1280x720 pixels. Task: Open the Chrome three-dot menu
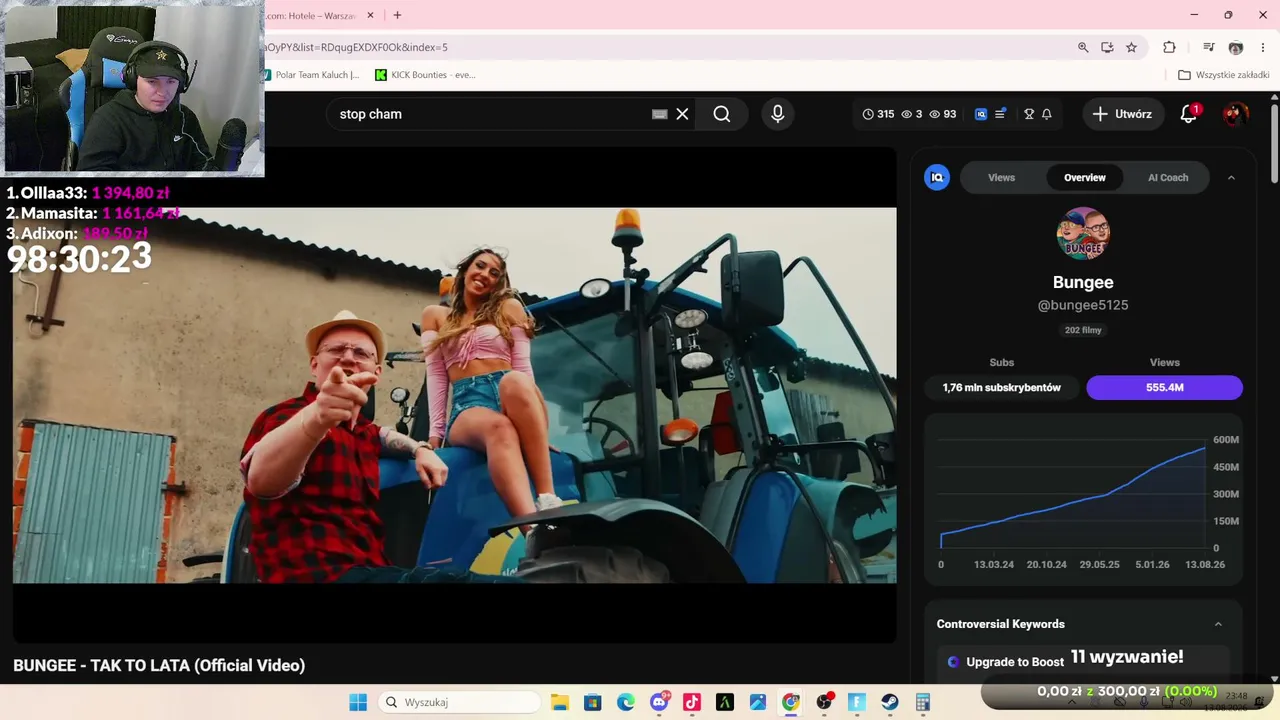(1263, 47)
